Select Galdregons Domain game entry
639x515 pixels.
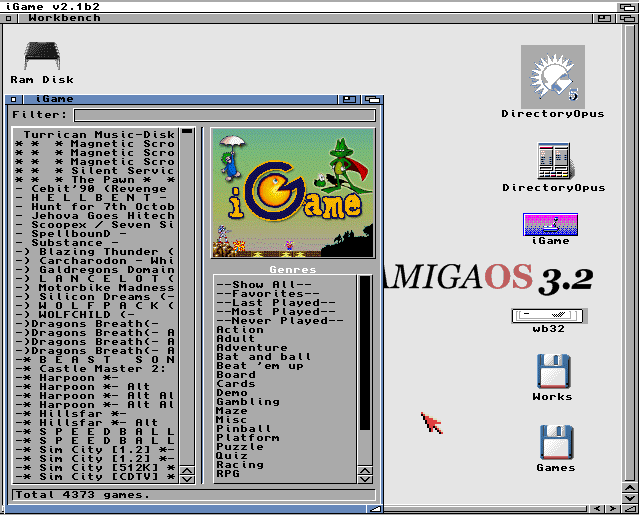tap(95, 269)
